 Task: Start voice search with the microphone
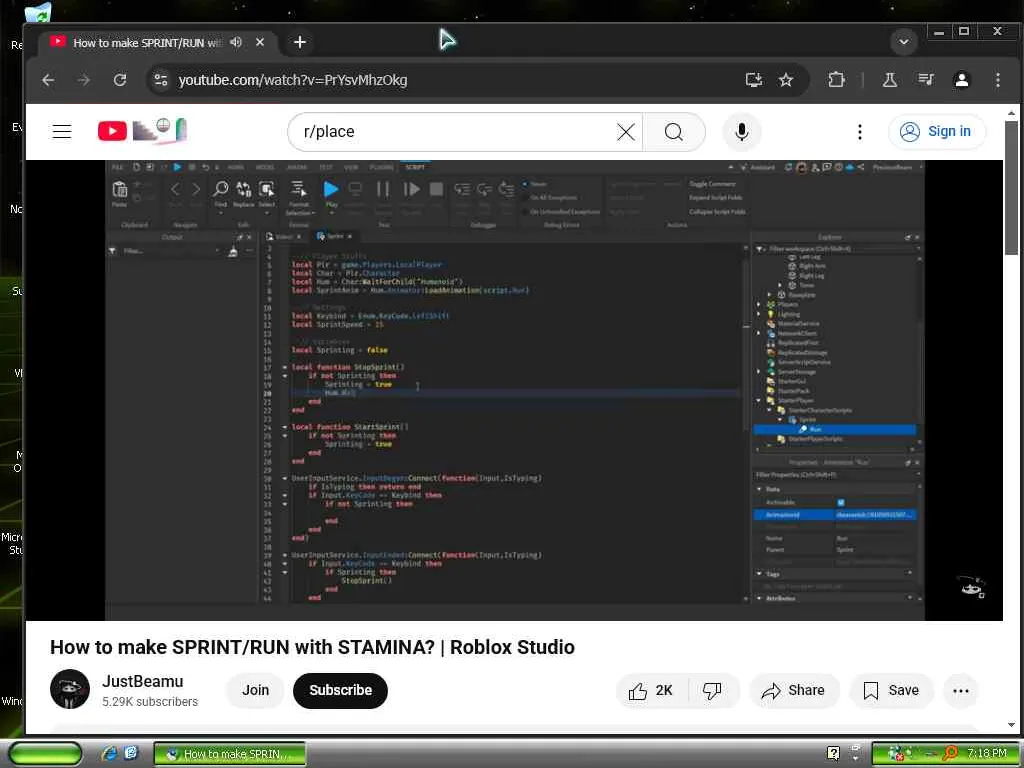tap(741, 132)
